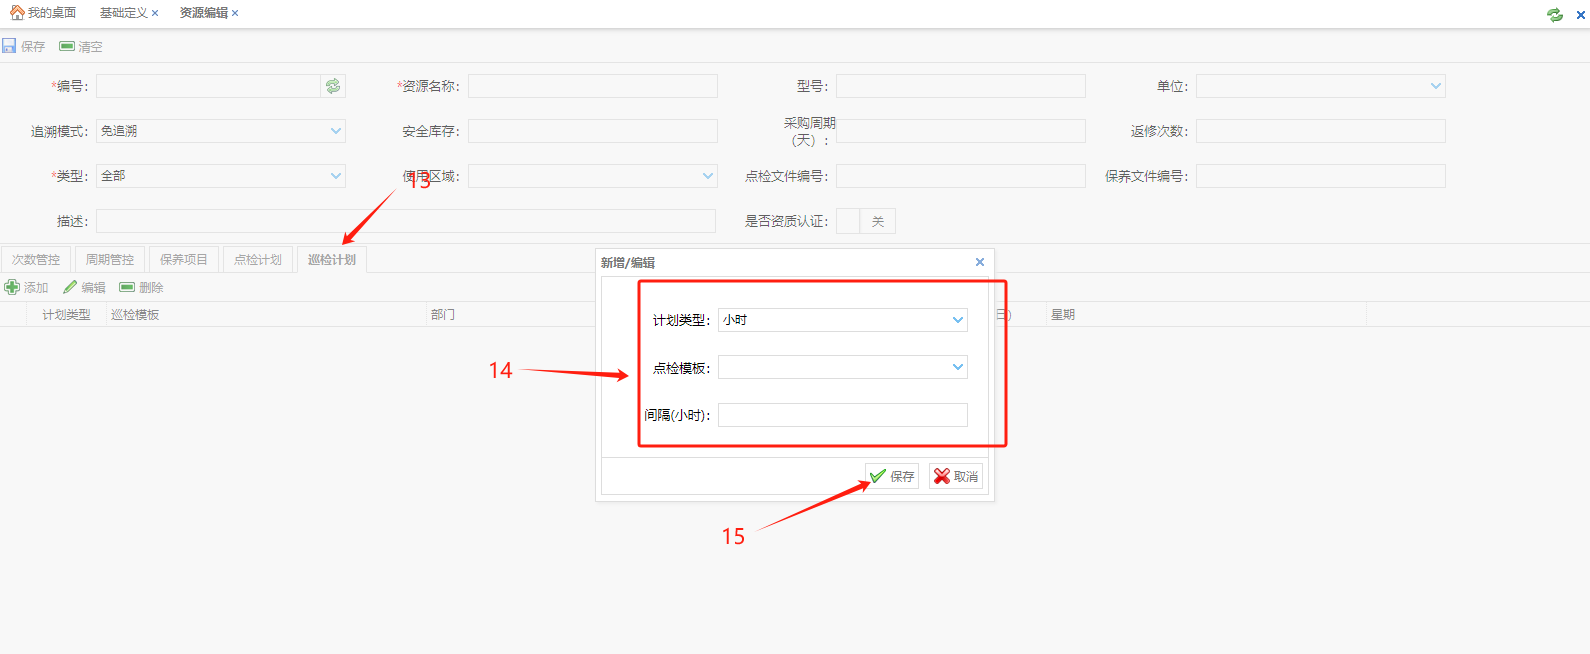Click the 间隔(小时) input field
Screen dimensions: 1590x654
point(842,415)
